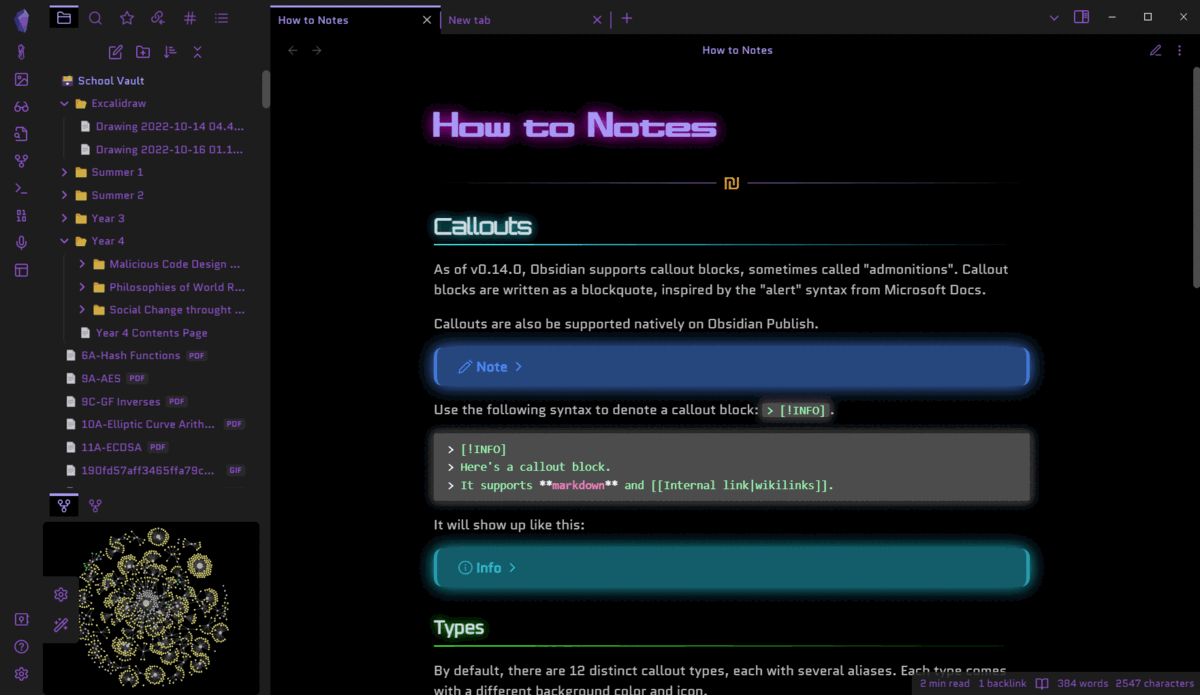Add a new tab with plus button

pyautogui.click(x=627, y=18)
